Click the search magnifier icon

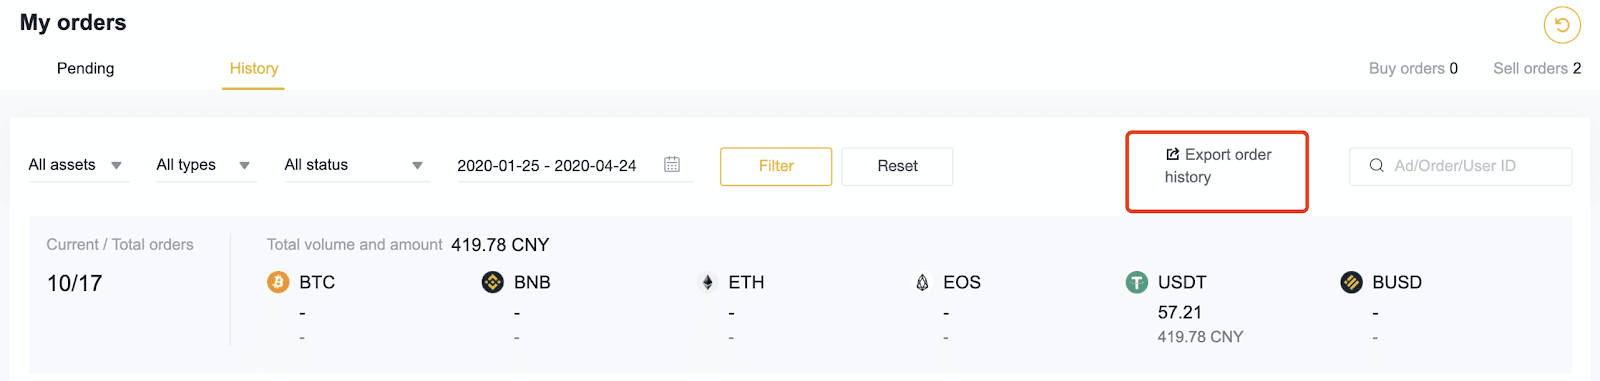(x=1377, y=165)
